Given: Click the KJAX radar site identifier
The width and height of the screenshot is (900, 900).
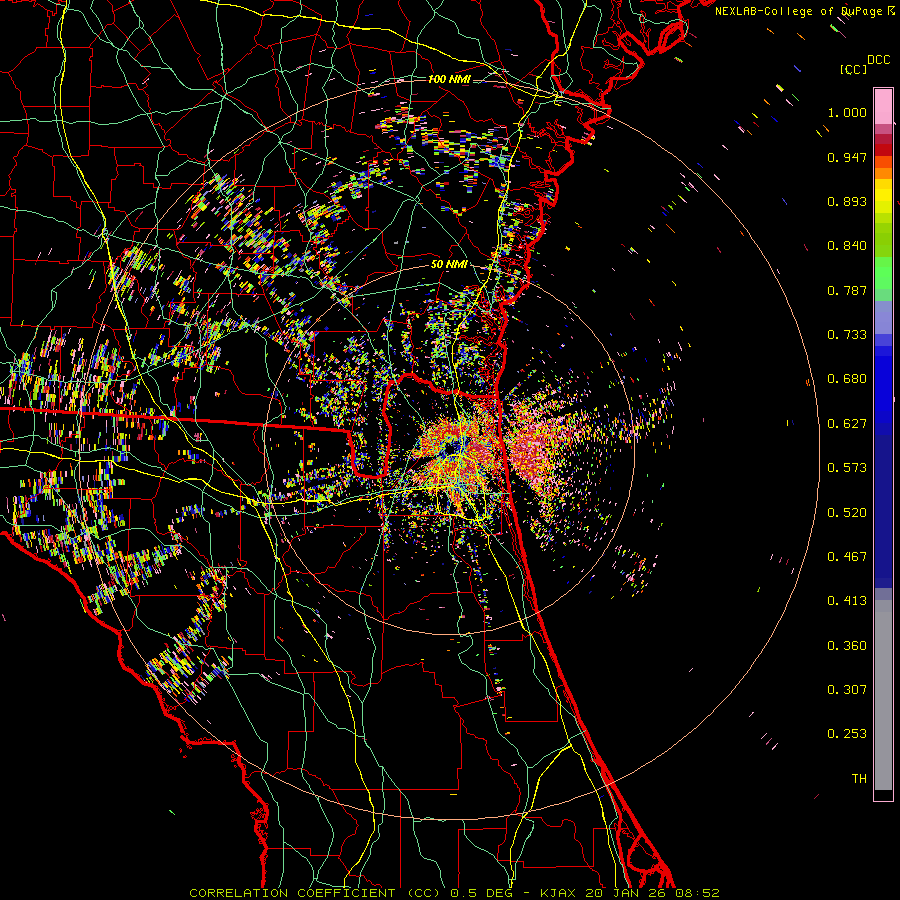Looking at the screenshot, I should (558, 893).
